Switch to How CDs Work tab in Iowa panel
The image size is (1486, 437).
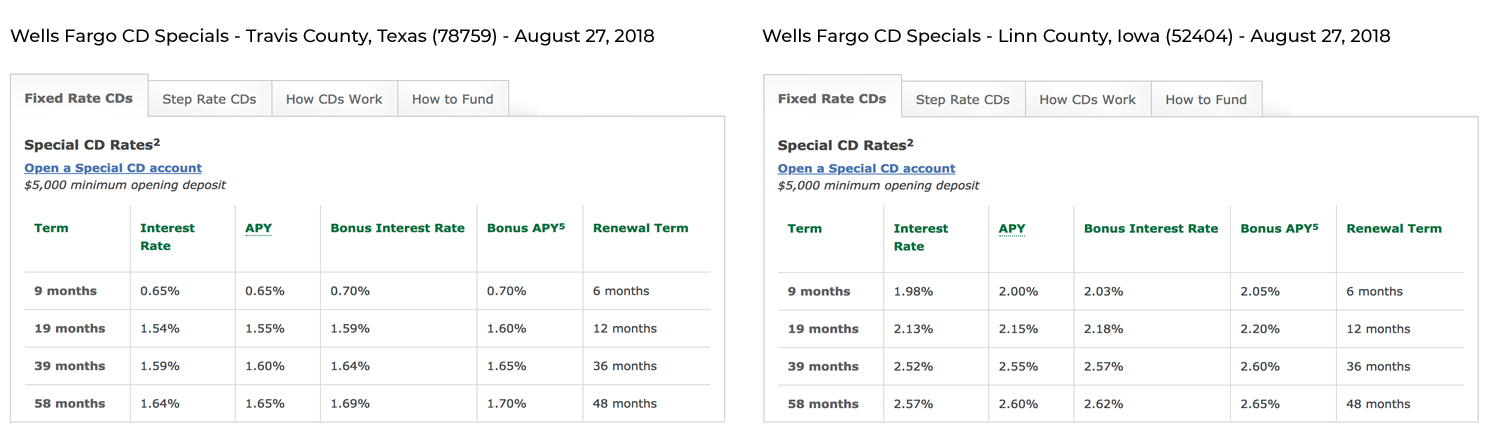point(1087,99)
